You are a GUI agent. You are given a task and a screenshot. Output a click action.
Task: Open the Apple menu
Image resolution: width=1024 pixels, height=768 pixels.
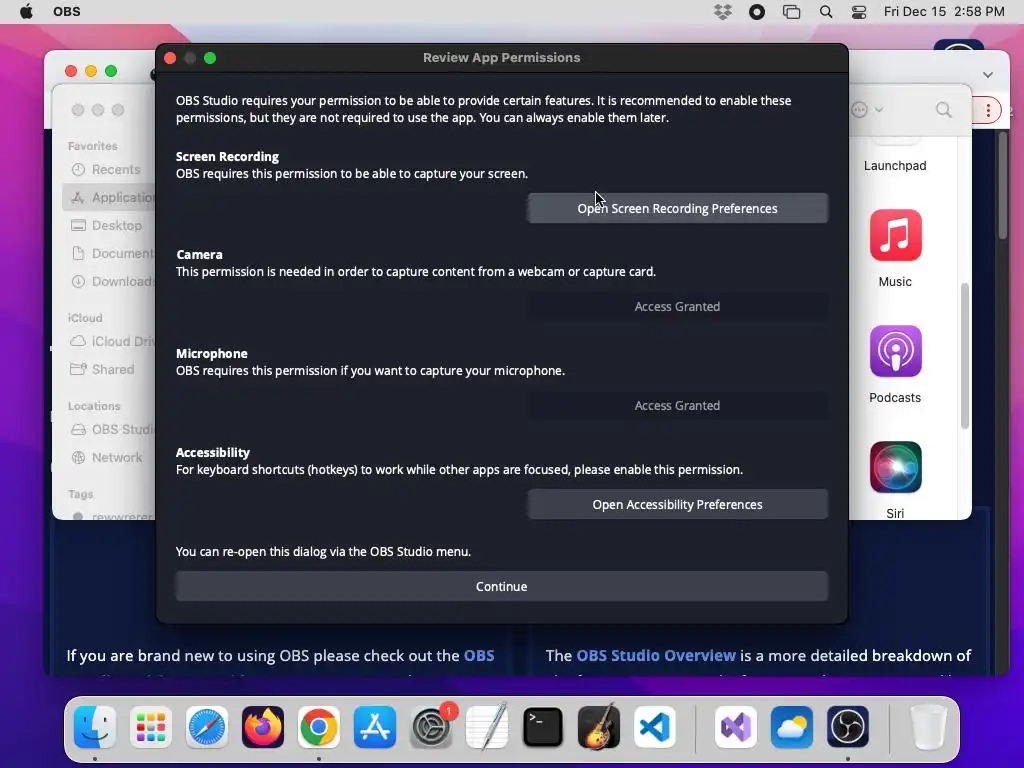coord(26,12)
